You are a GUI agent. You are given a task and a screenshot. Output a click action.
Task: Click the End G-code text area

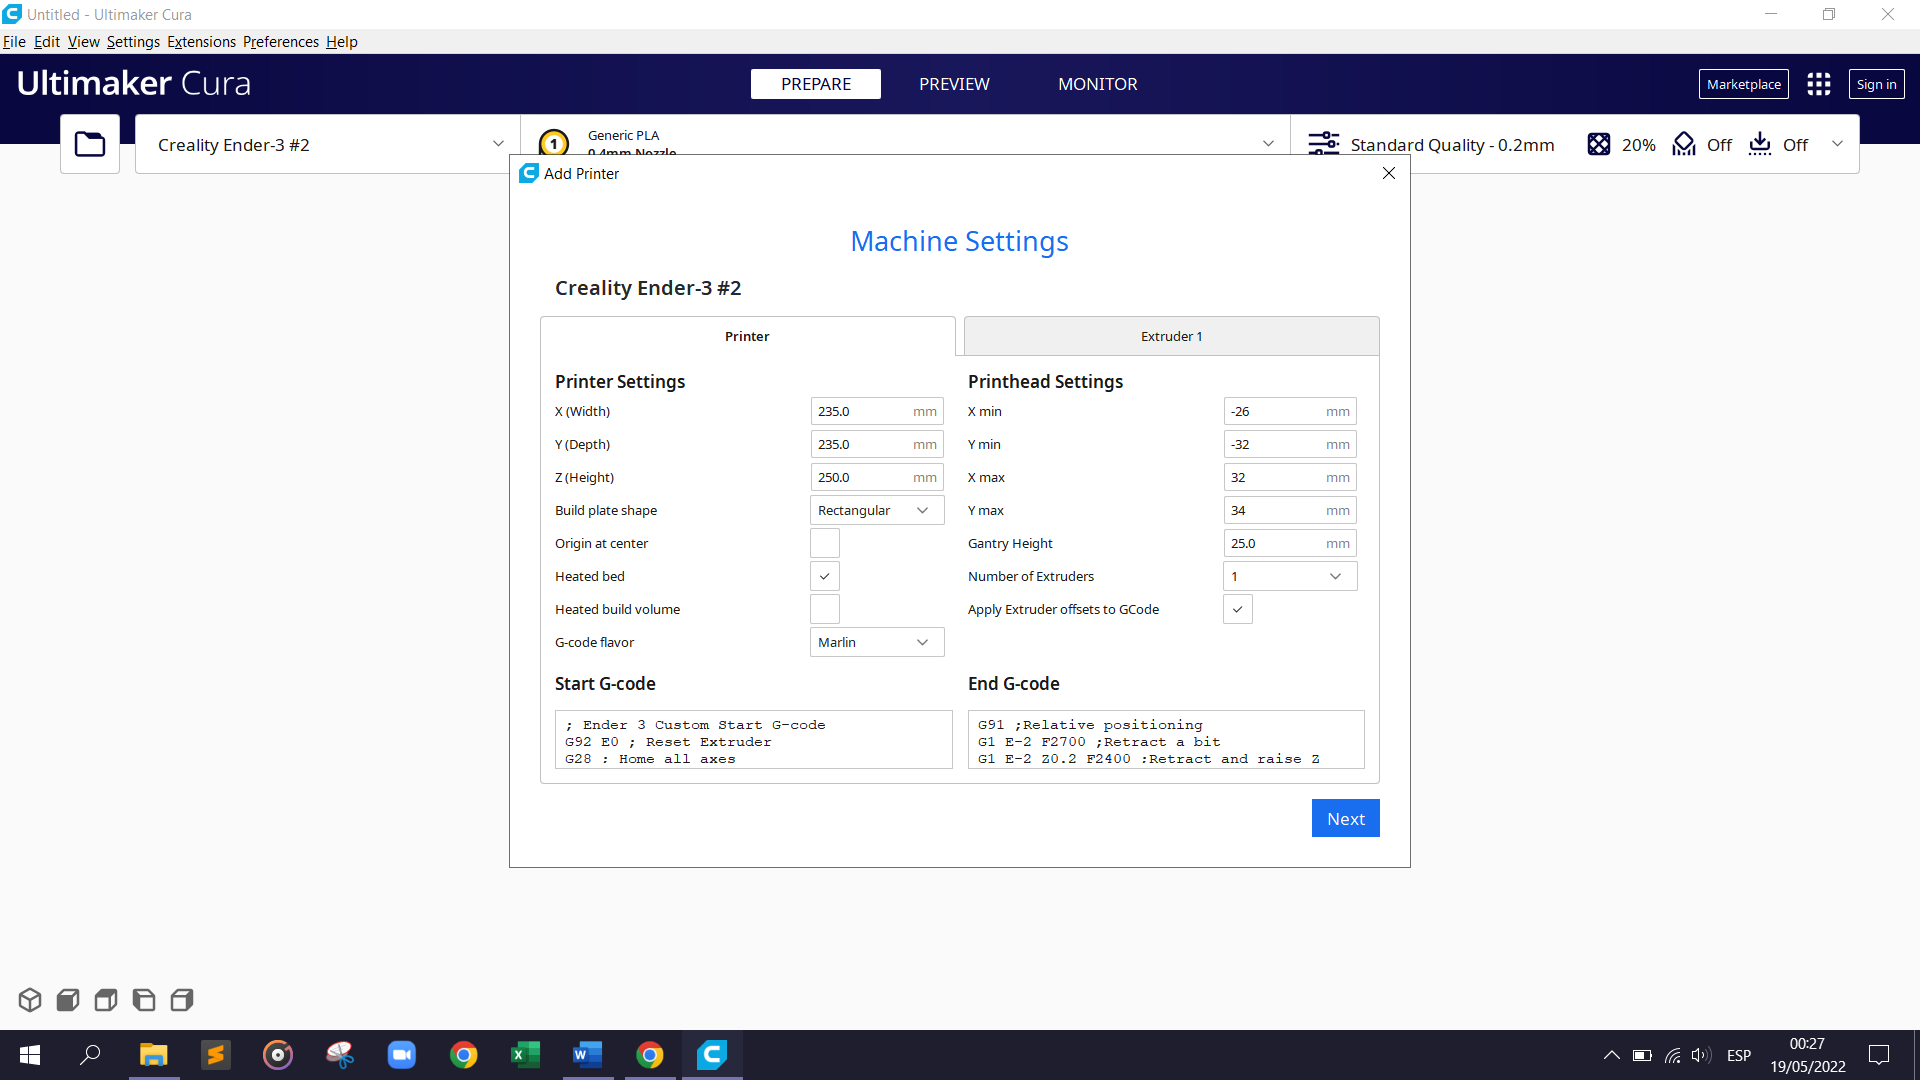coord(1166,740)
